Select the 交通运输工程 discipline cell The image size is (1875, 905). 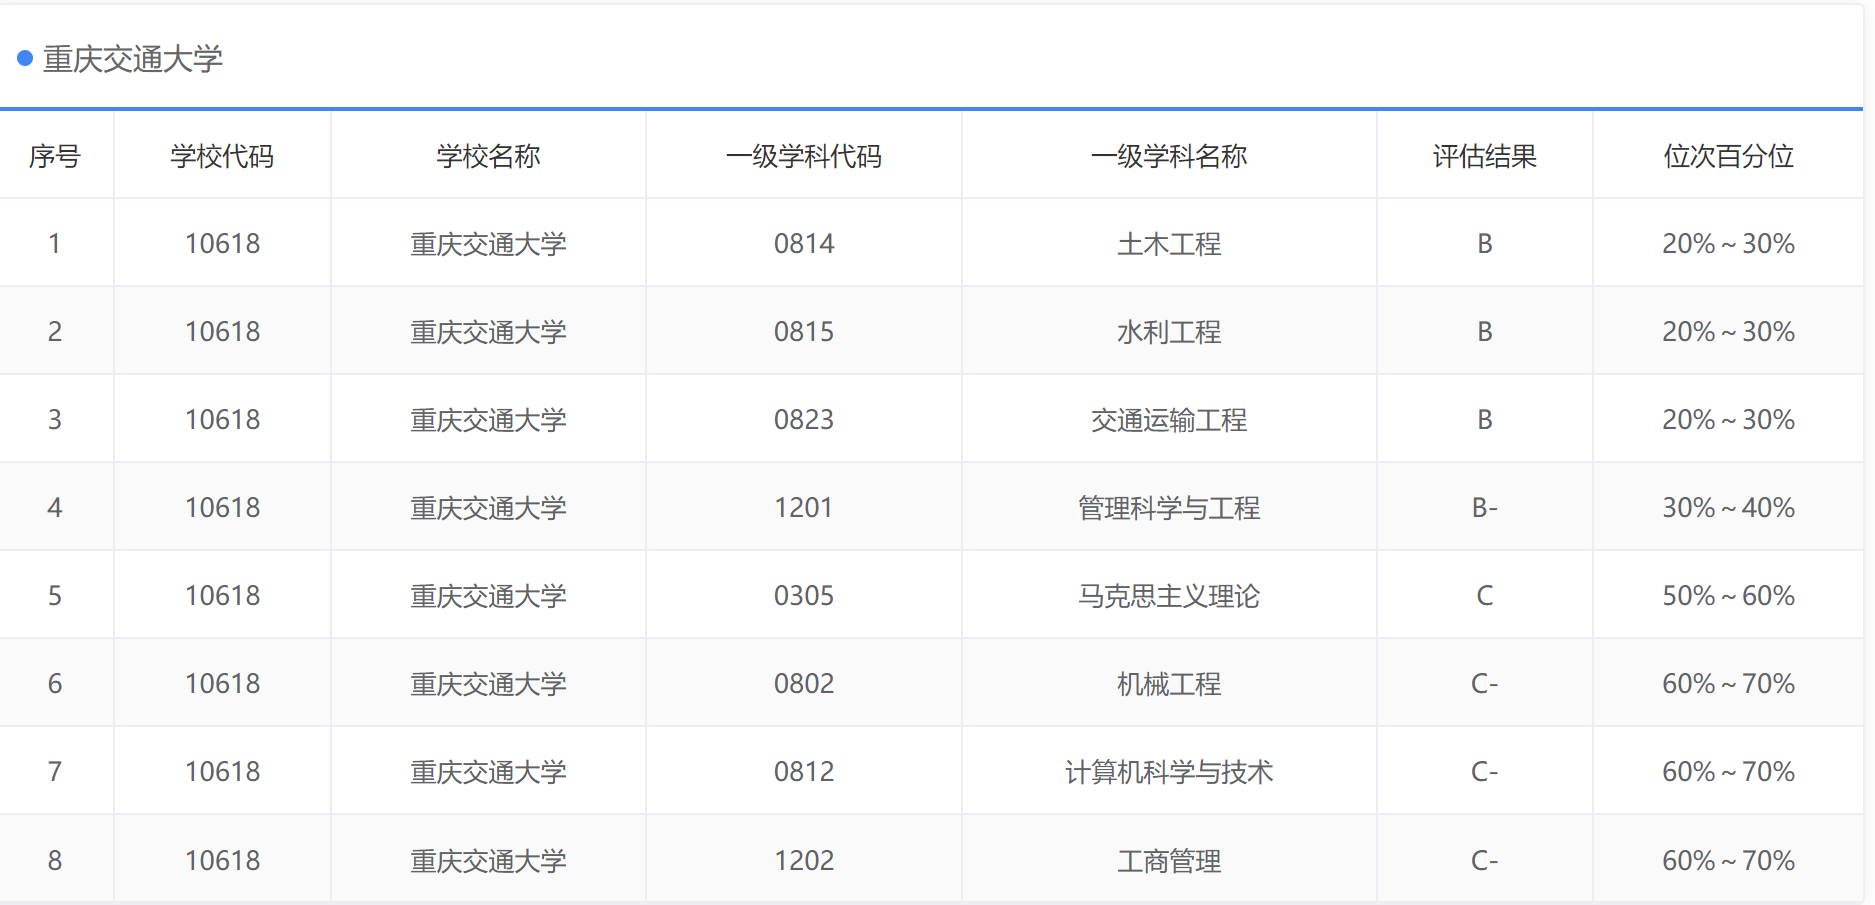click(1168, 419)
